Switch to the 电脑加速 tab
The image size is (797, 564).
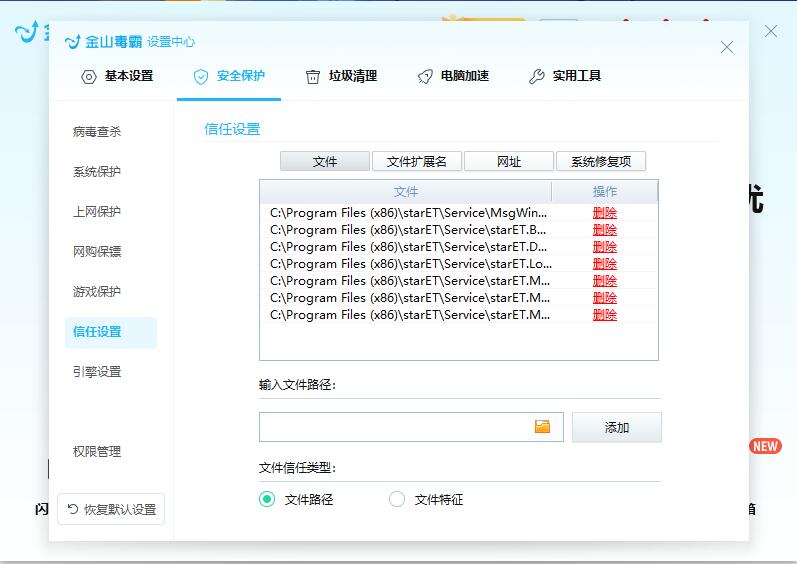click(x=453, y=76)
